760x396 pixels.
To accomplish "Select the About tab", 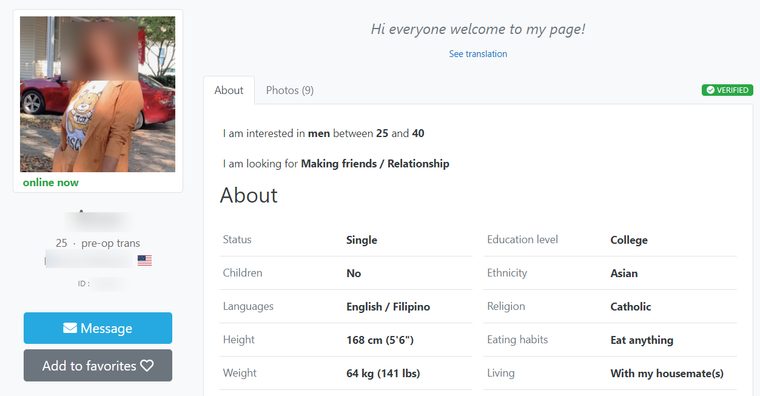I will click(229, 90).
